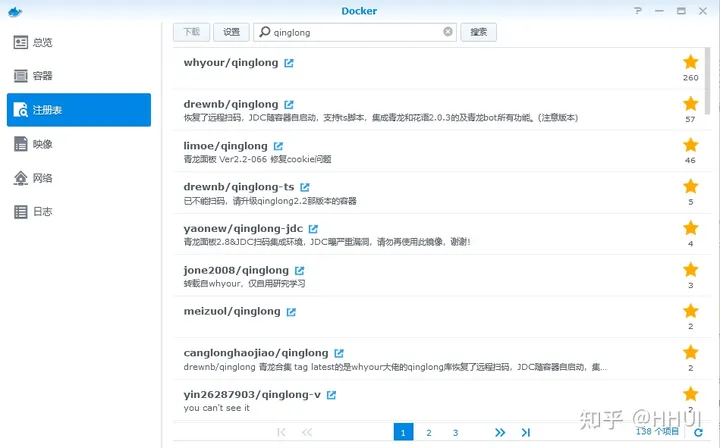
Task: Go to page 1
Action: click(x=403, y=432)
